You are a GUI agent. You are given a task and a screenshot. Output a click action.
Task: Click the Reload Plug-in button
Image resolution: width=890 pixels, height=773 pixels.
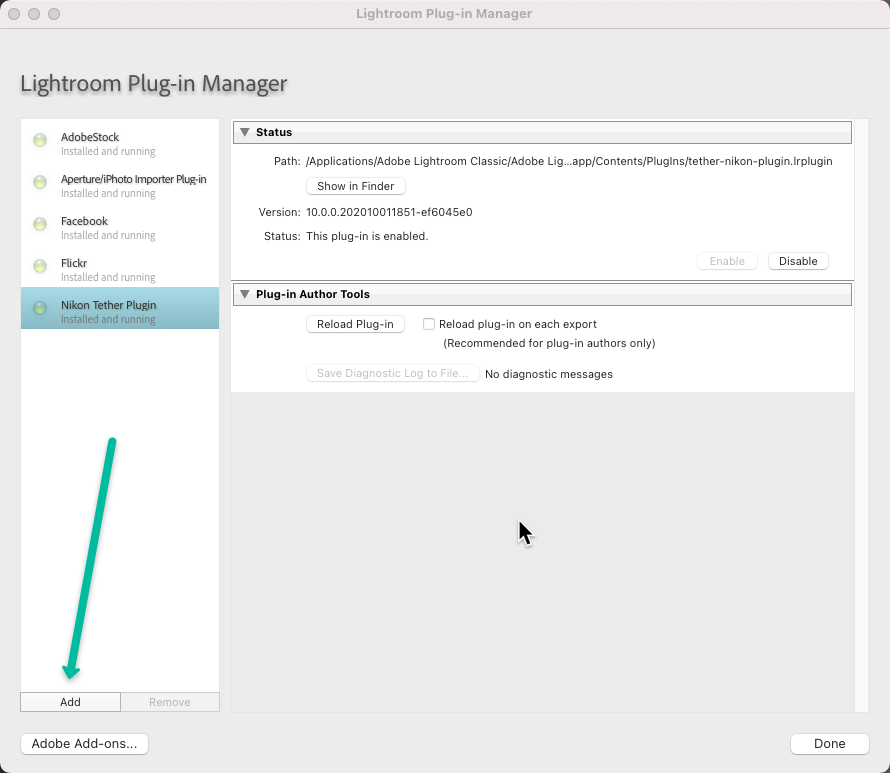coord(355,324)
